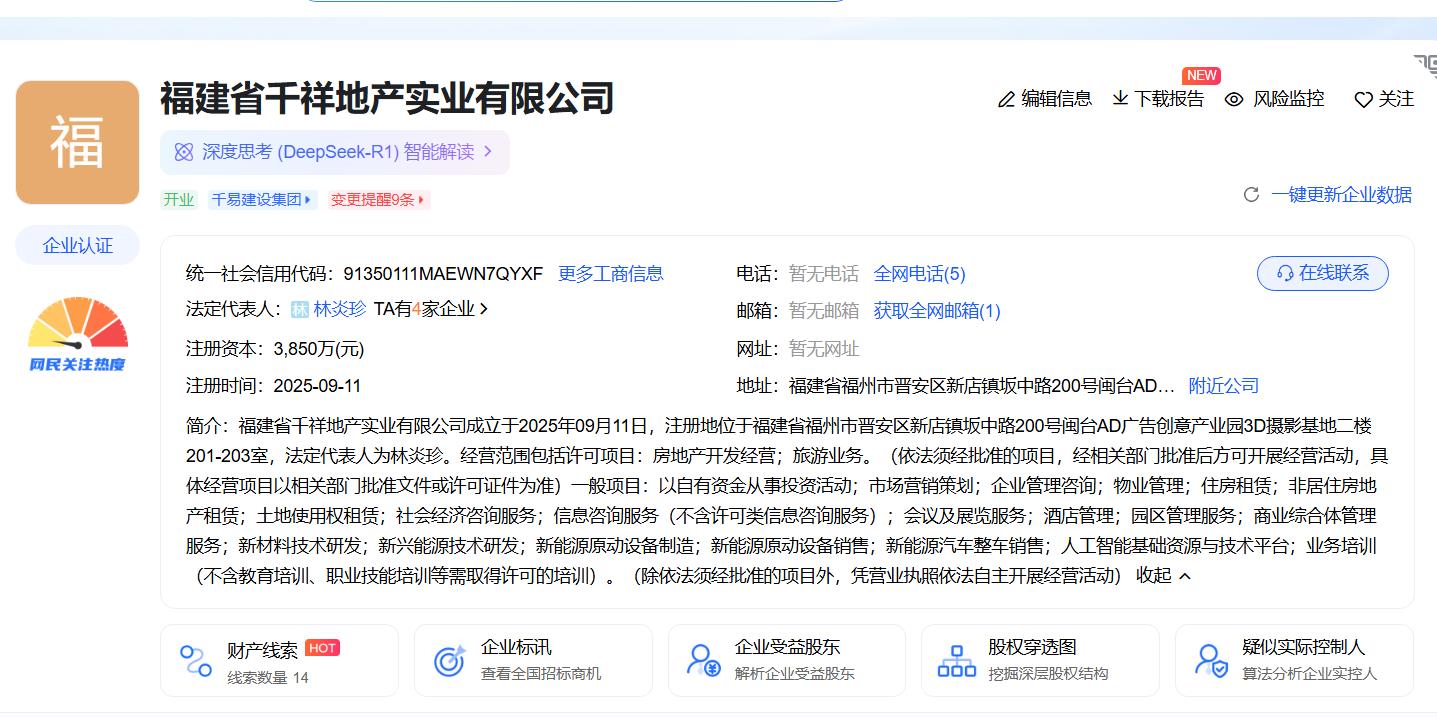The width and height of the screenshot is (1437, 718).
Task: Open 更多工商信息 link
Action: (x=610, y=274)
